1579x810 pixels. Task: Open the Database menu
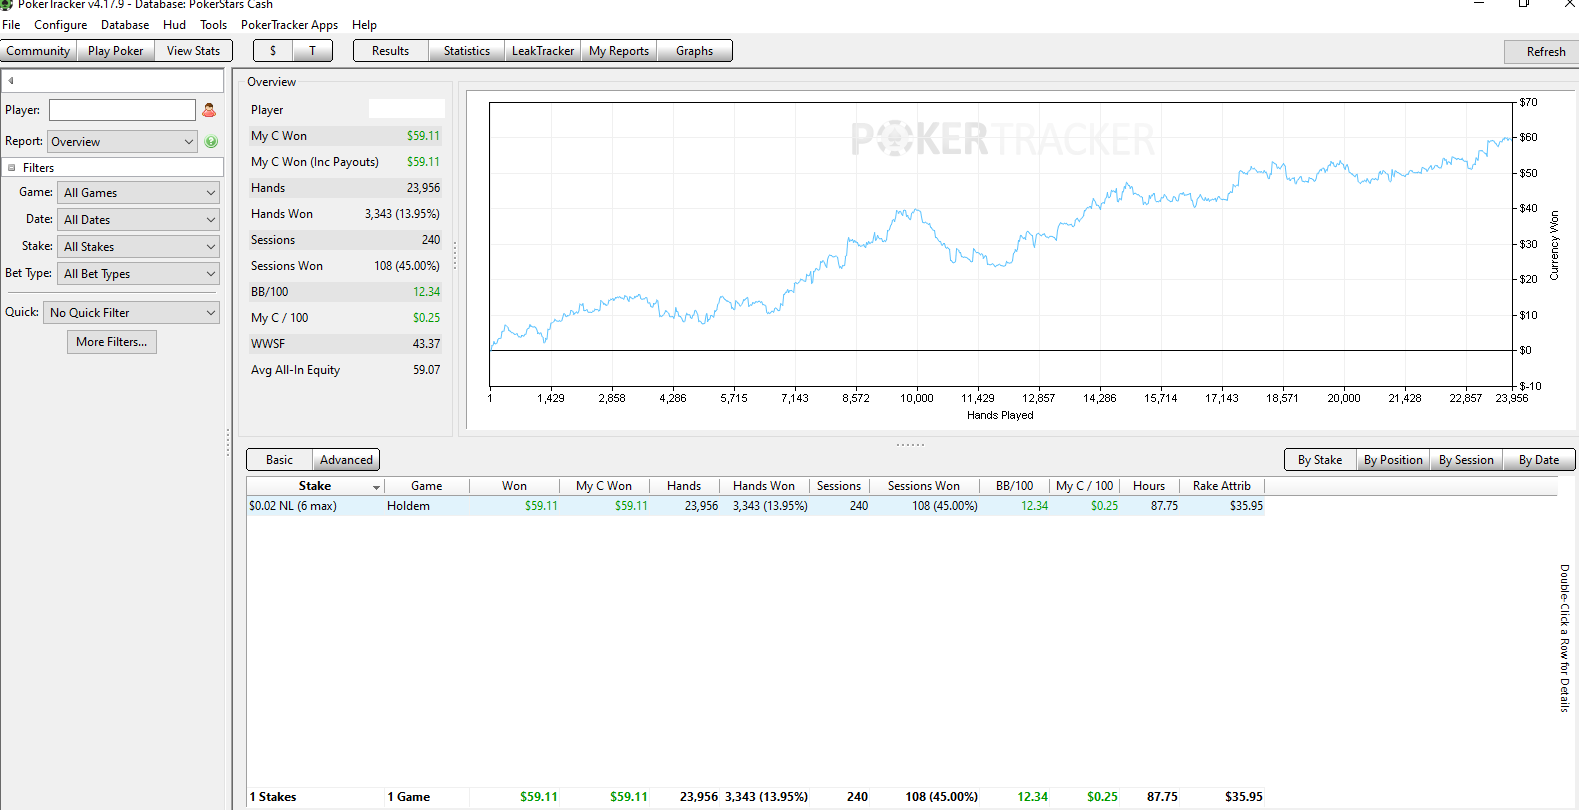point(125,25)
